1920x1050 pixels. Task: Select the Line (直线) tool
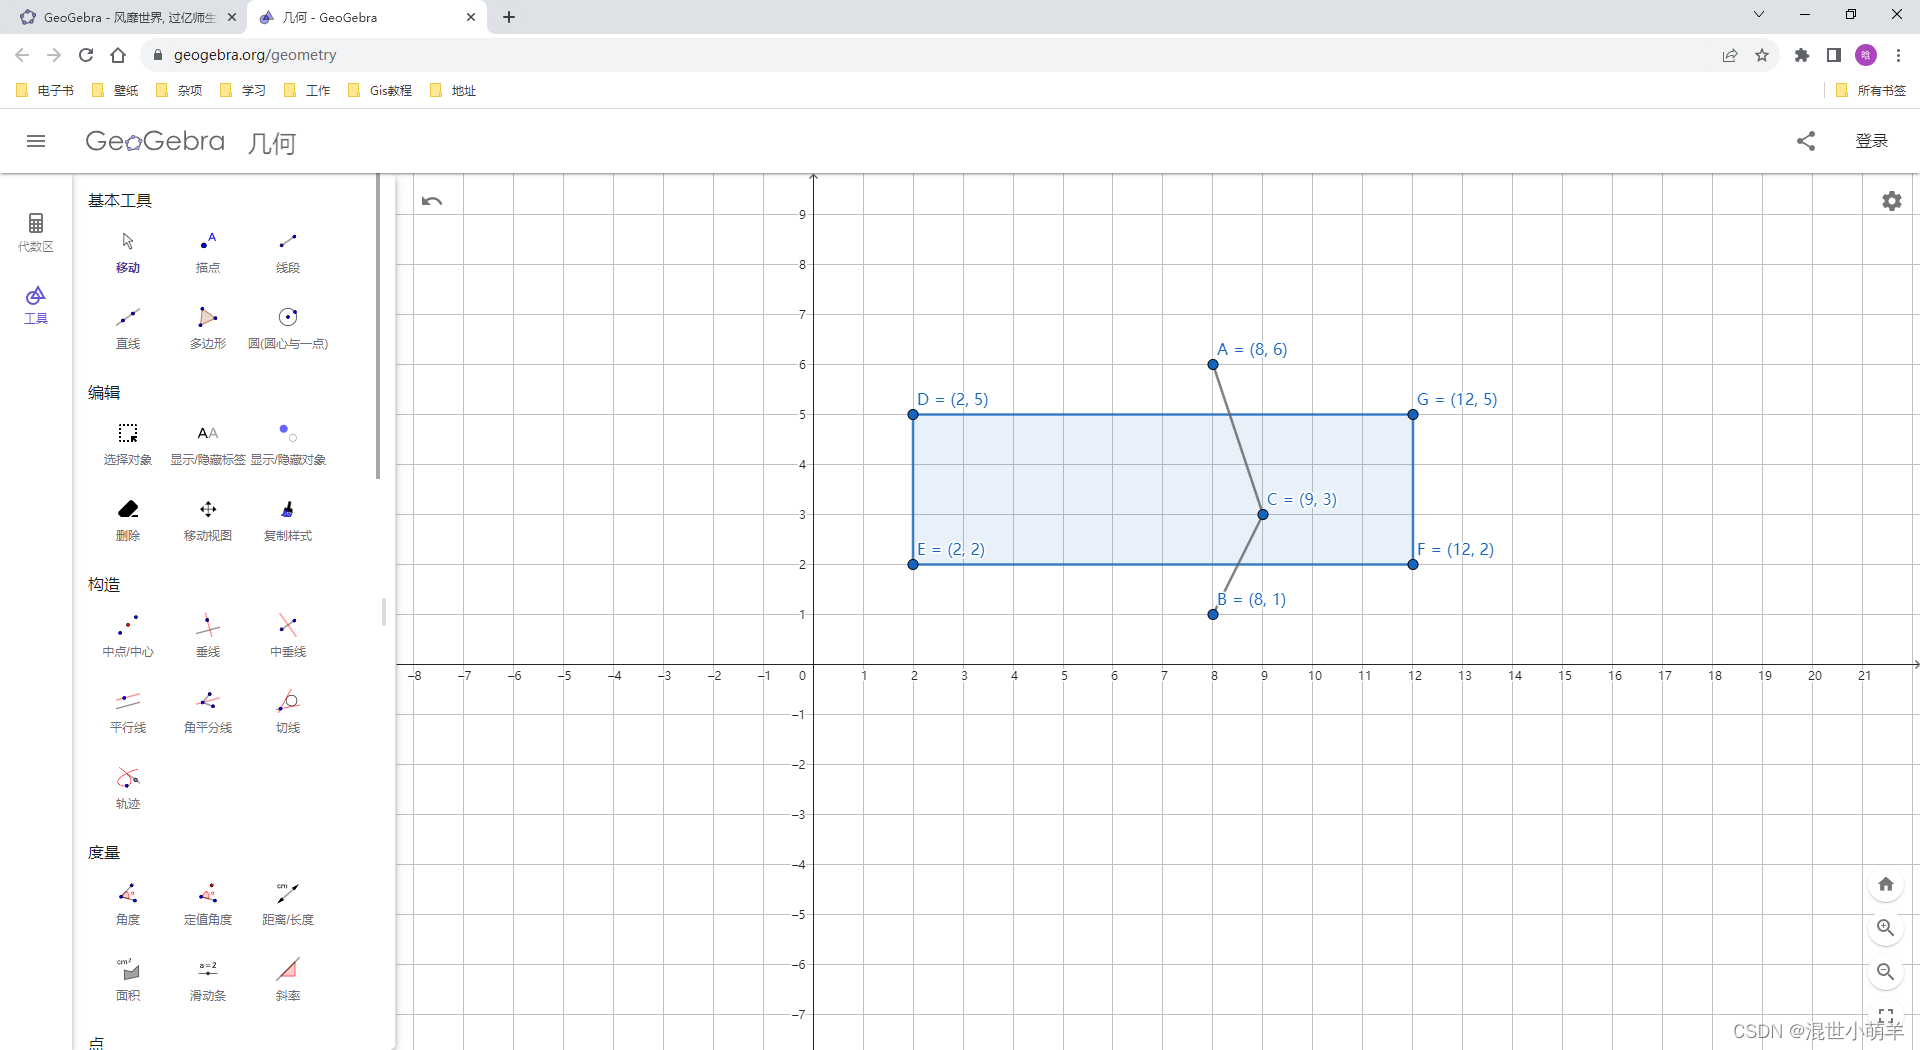click(128, 328)
